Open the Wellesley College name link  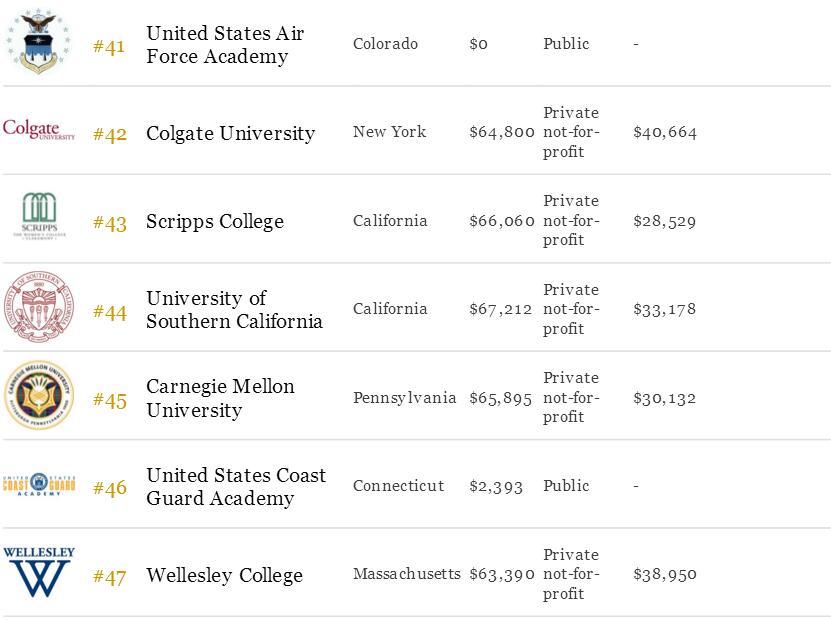(x=225, y=575)
